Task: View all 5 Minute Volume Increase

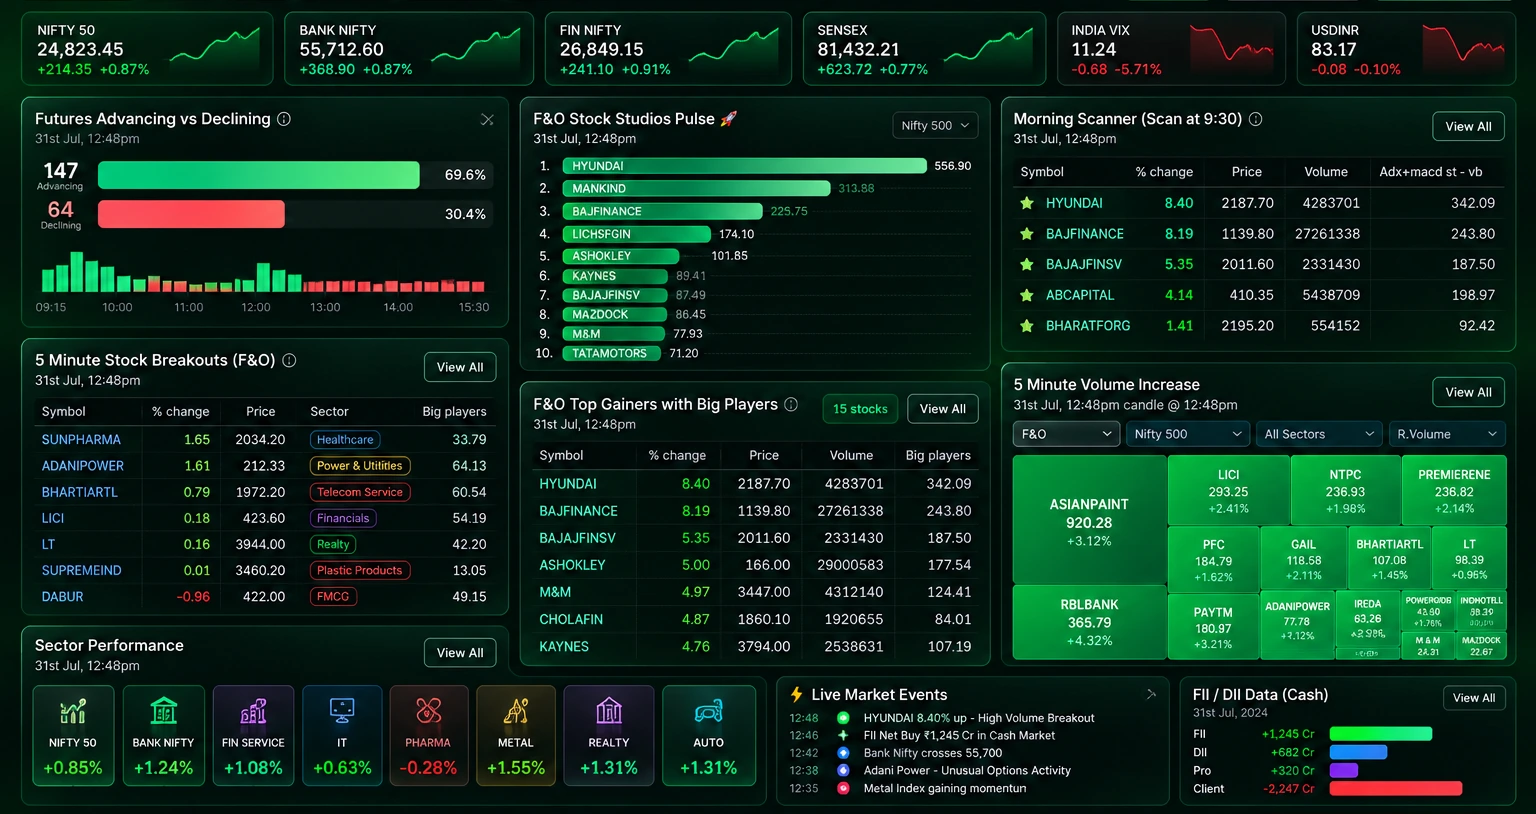Action: click(x=1468, y=392)
